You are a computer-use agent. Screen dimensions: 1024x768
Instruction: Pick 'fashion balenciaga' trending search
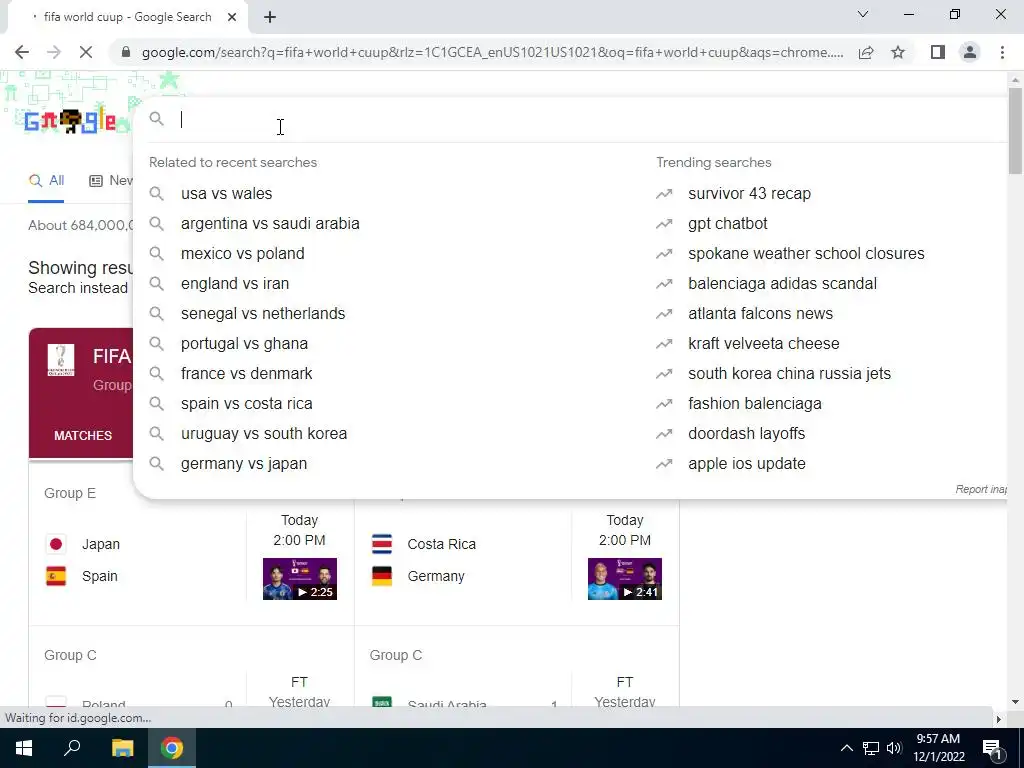pyautogui.click(x=755, y=404)
